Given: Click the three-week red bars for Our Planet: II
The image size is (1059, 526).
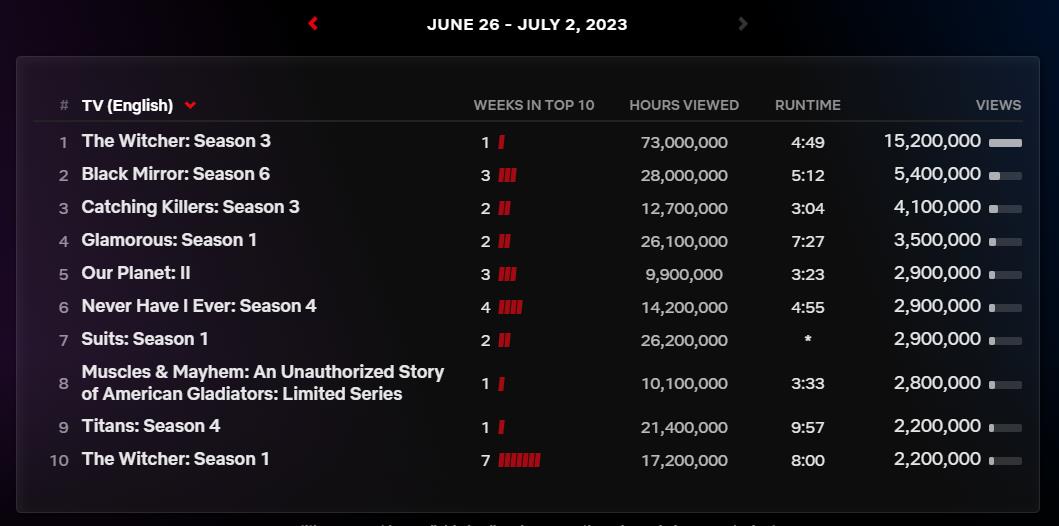Looking at the screenshot, I should (x=507, y=274).
